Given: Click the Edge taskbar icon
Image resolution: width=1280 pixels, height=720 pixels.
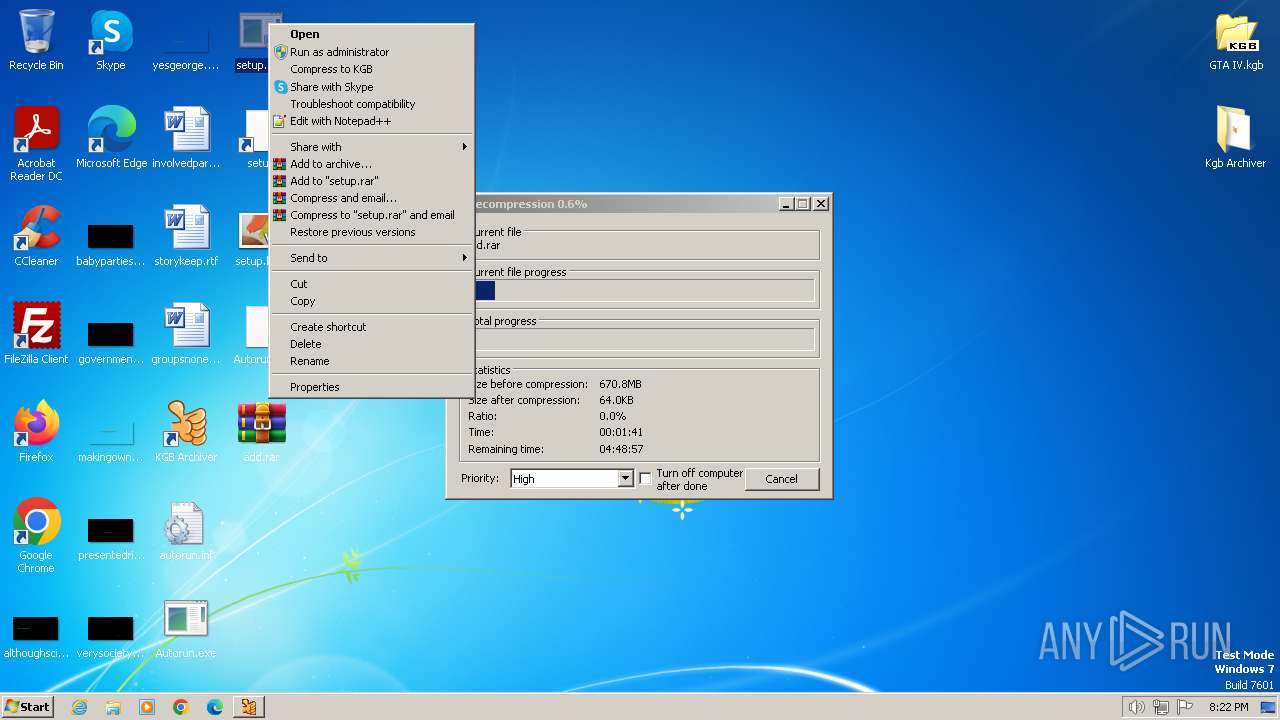Looking at the screenshot, I should click(x=215, y=707).
